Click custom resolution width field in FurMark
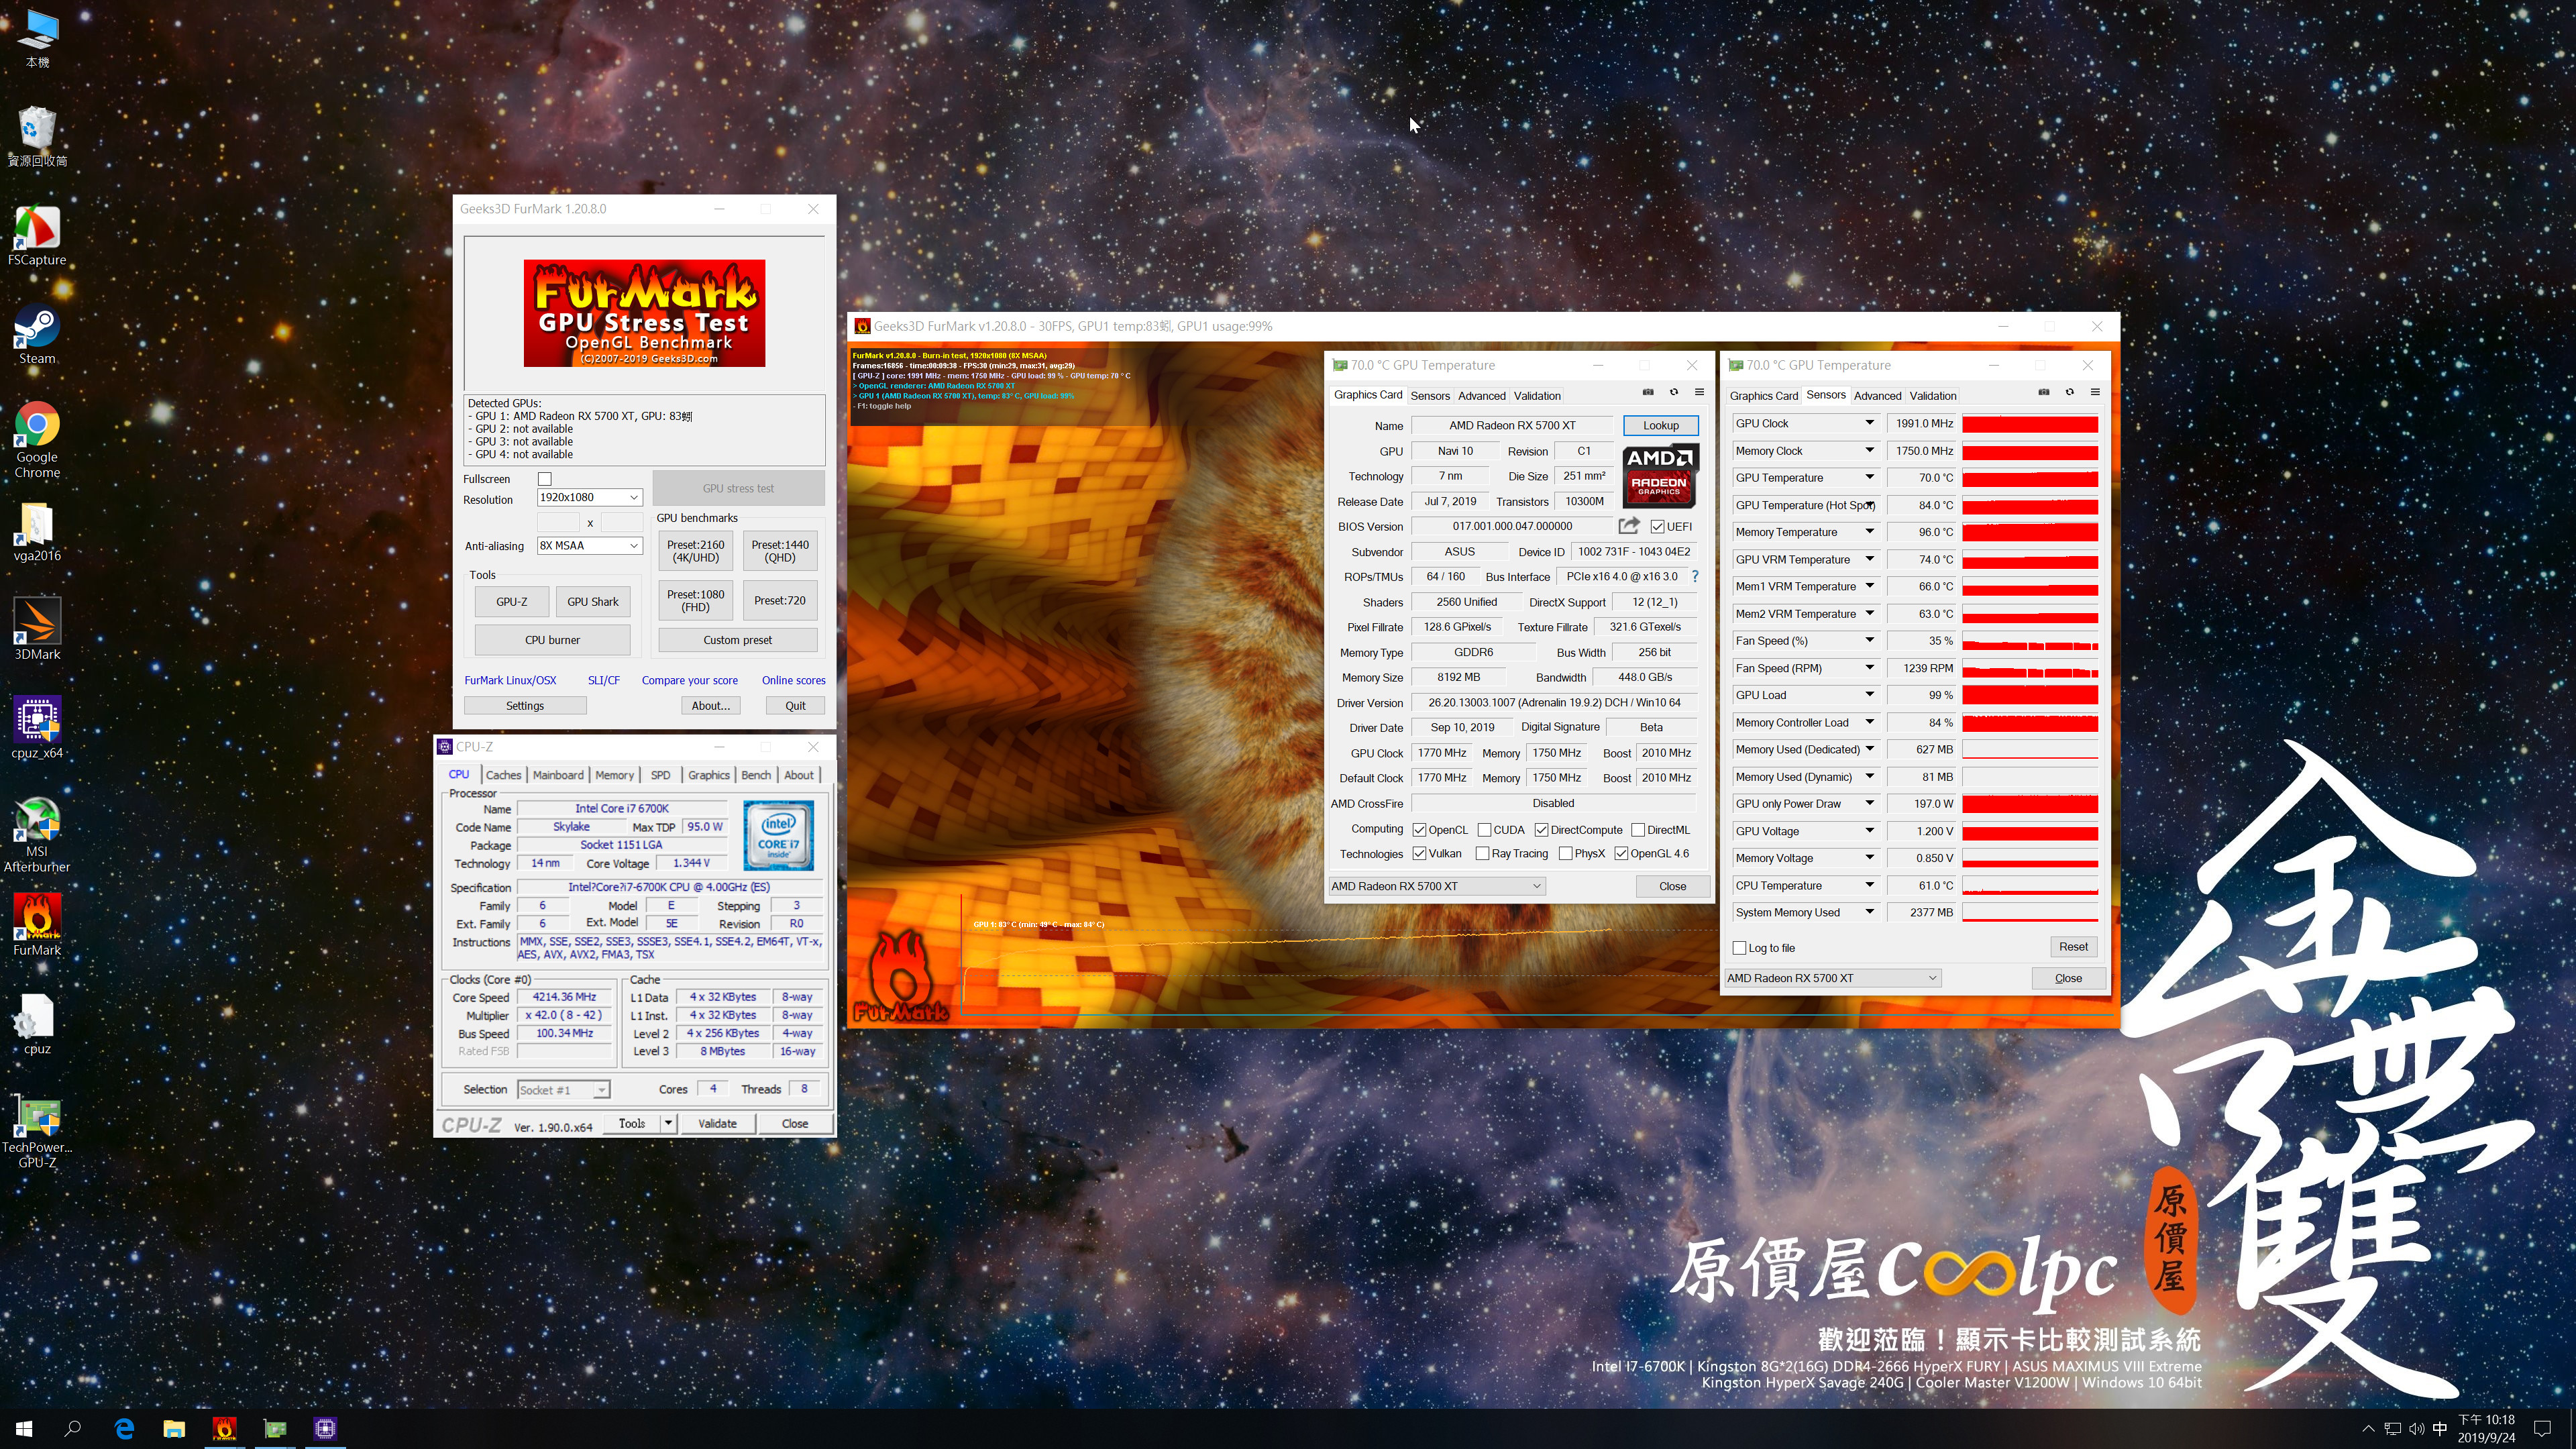The height and width of the screenshot is (1449, 2576). click(x=558, y=522)
